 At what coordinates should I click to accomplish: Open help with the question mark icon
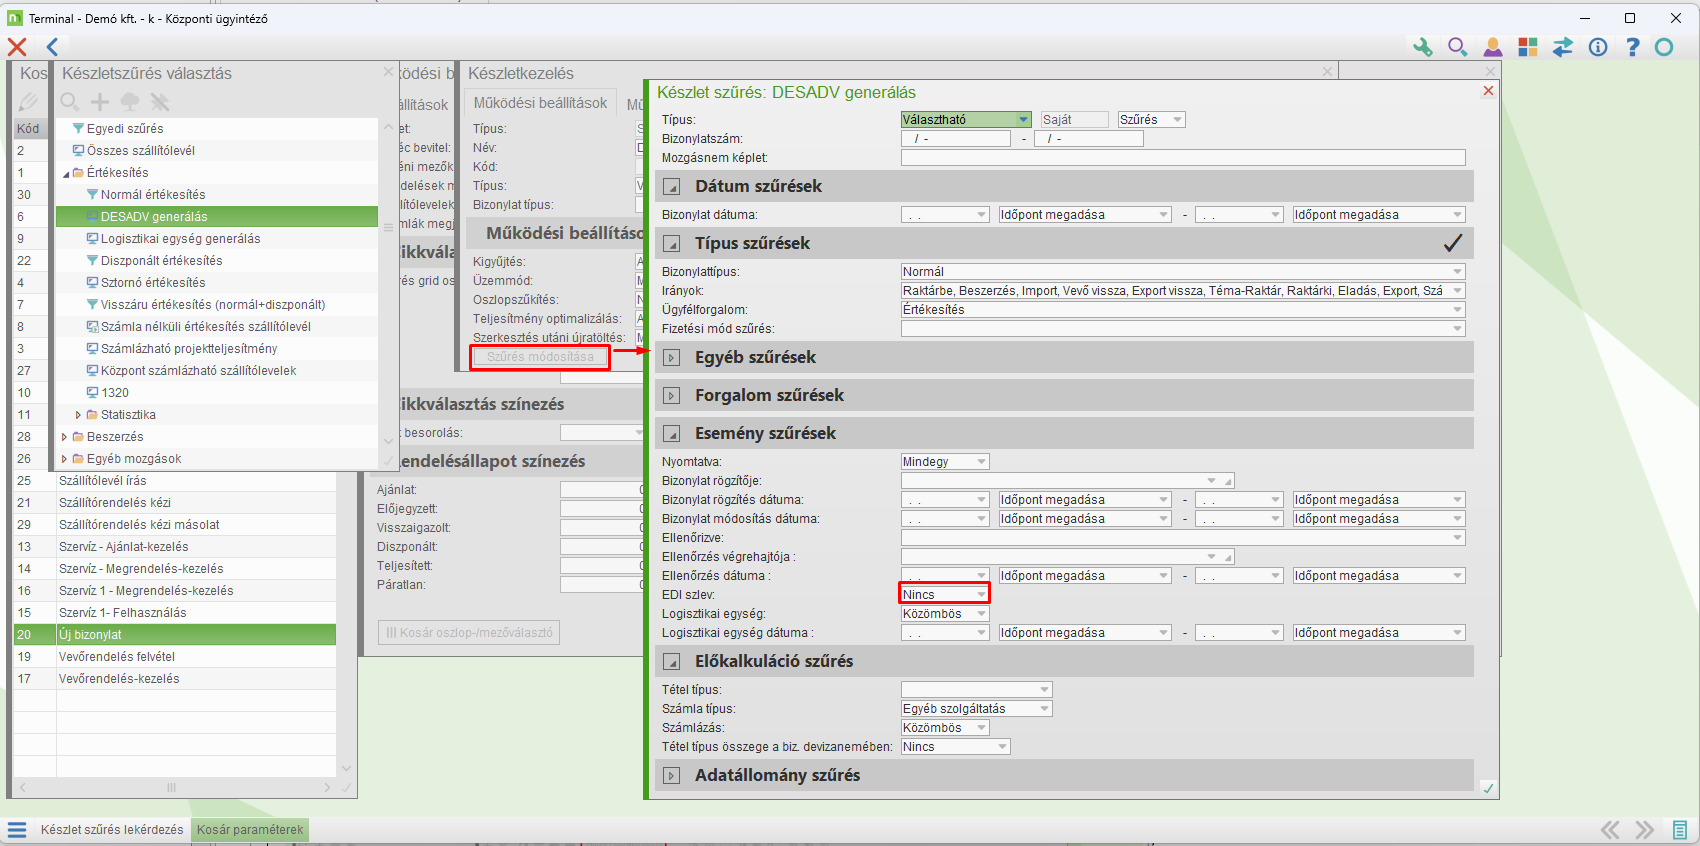[x=1632, y=47]
